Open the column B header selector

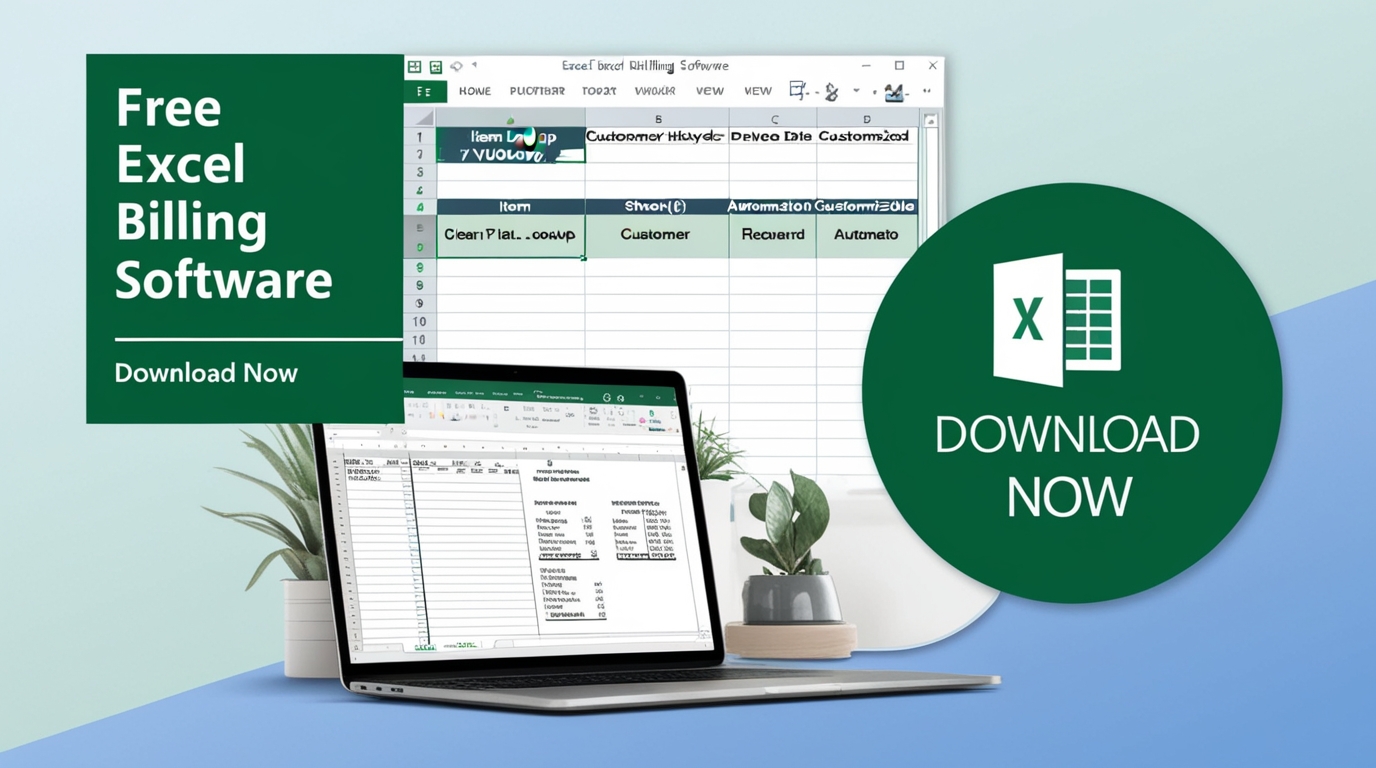[x=658, y=118]
